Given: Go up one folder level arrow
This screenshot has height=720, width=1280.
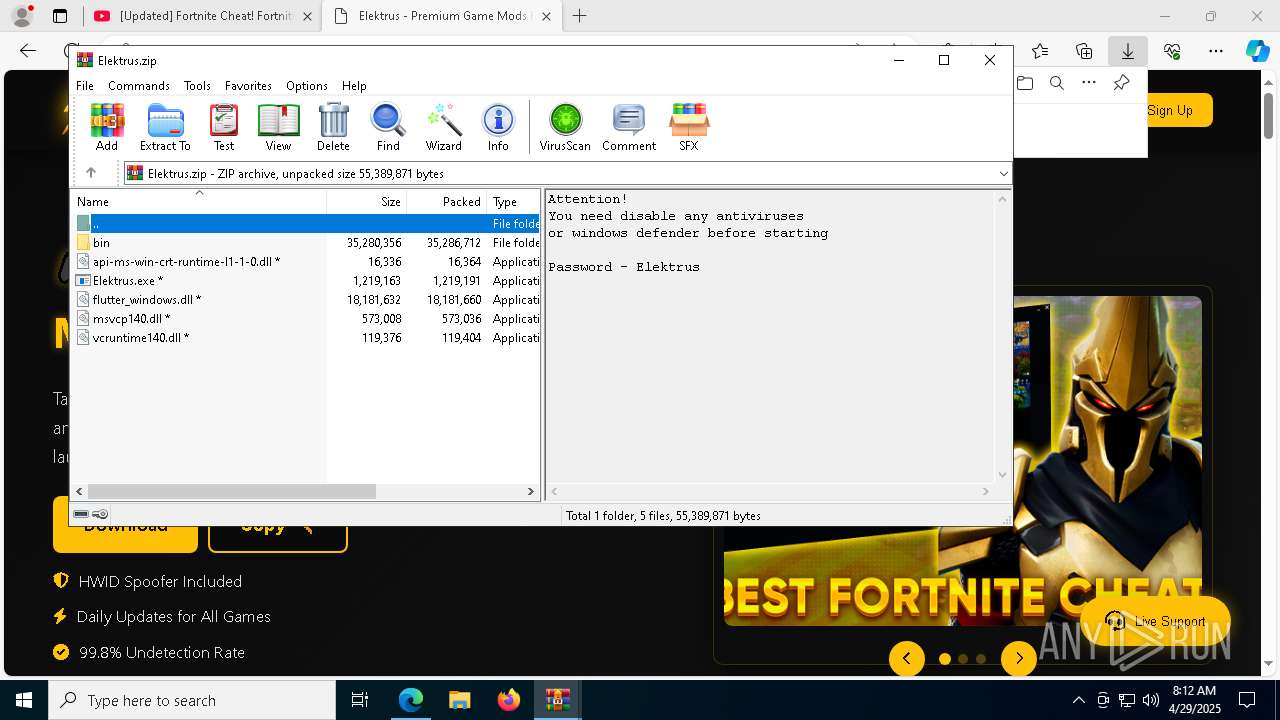Looking at the screenshot, I should point(91,173).
